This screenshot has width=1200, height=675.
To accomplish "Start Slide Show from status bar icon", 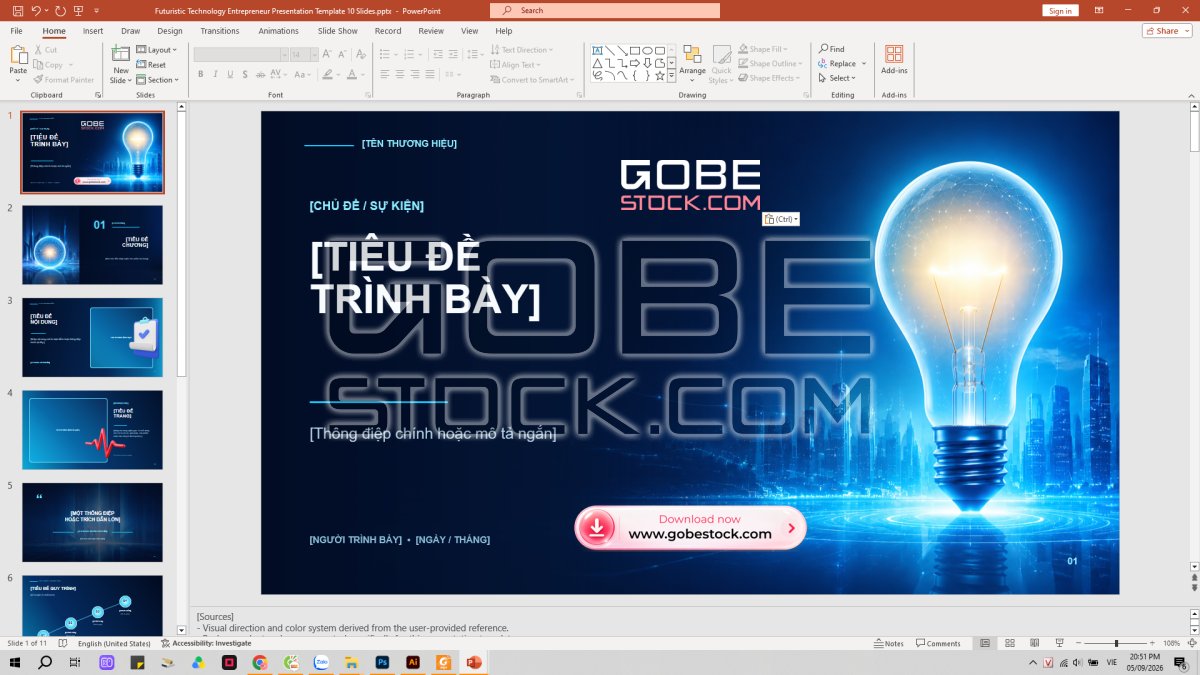I will [1060, 643].
